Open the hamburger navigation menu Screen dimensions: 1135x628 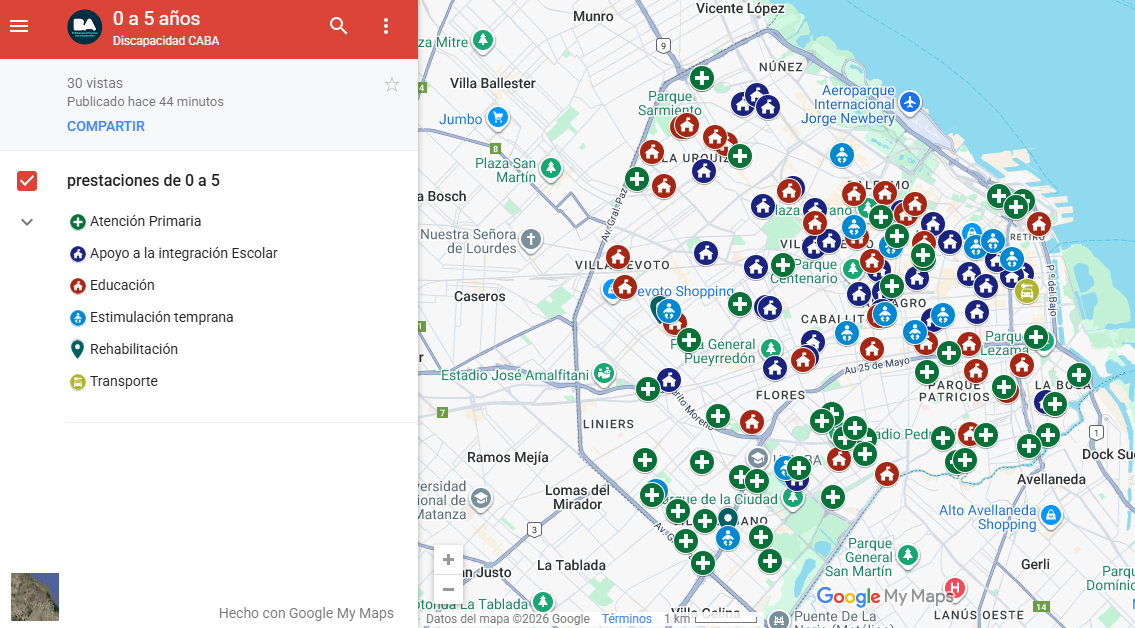[19, 26]
